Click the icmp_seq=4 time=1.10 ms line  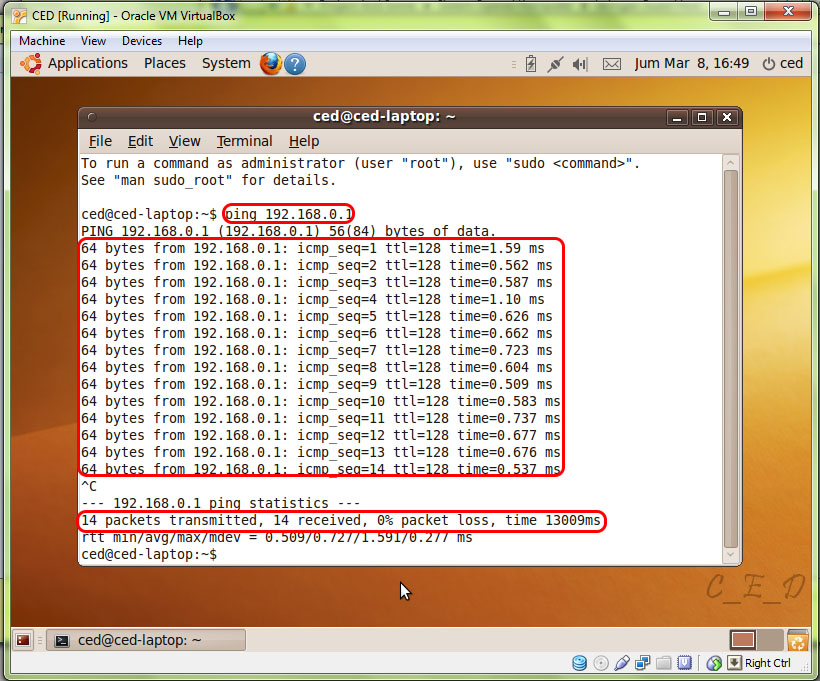313,299
